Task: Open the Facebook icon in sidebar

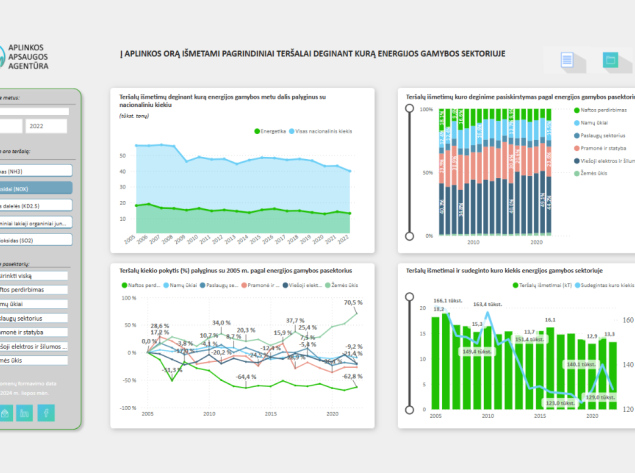Action: [46, 413]
